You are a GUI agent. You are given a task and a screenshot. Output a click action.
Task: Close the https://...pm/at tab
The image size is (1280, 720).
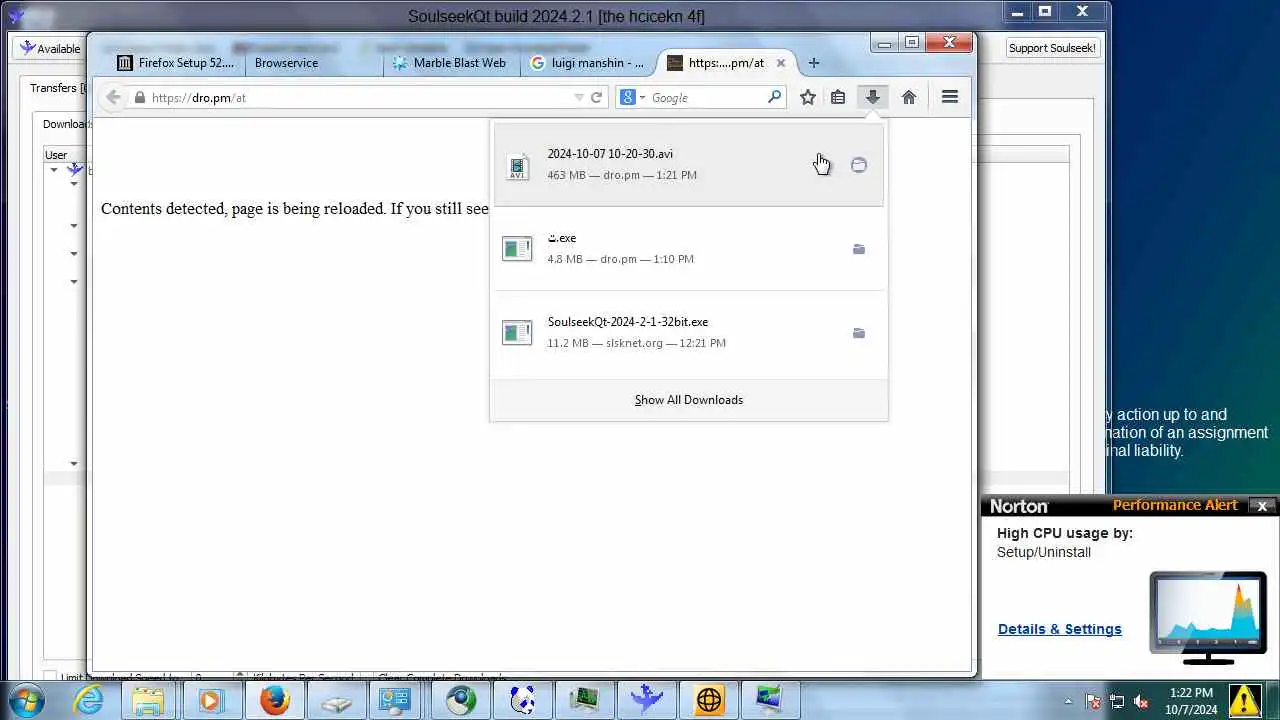[781, 63]
